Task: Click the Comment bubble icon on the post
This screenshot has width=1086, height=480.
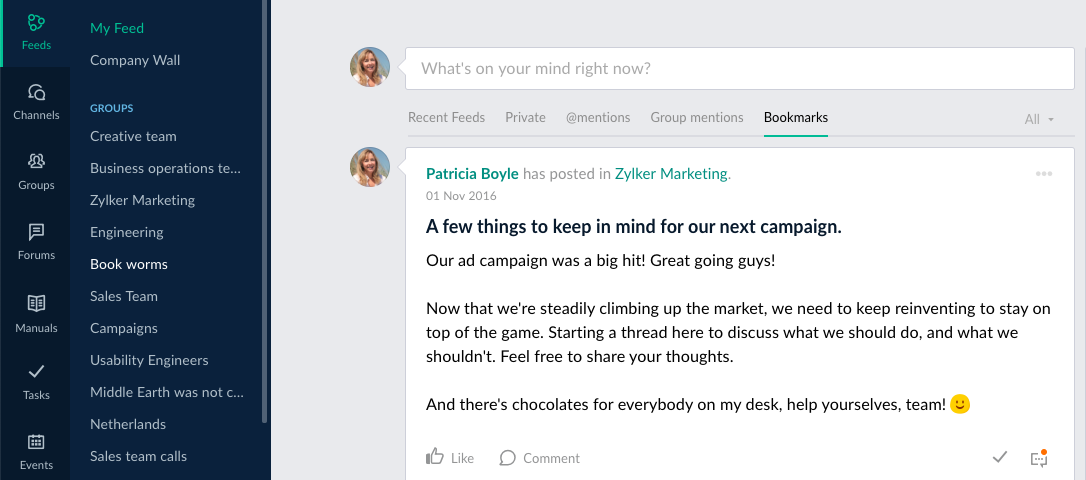Action: [x=508, y=458]
